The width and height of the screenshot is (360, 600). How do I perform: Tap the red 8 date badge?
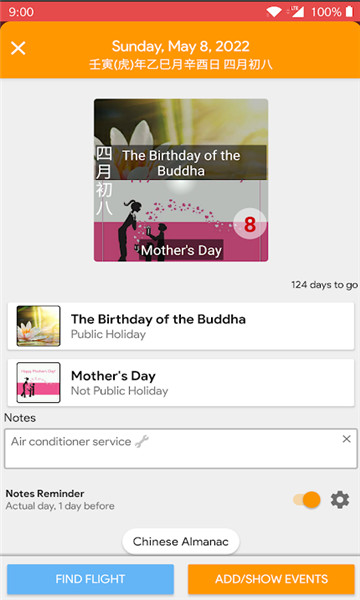pyautogui.click(x=250, y=225)
